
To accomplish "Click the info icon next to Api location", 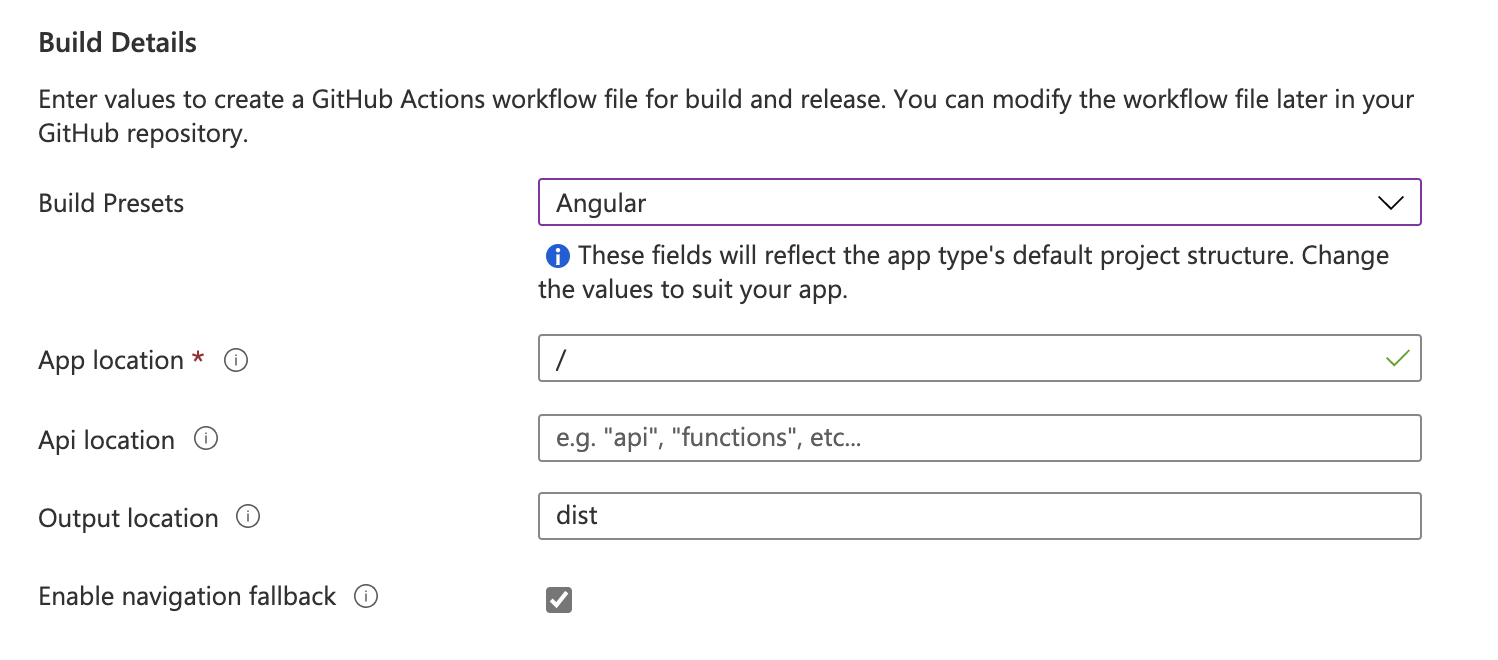I will pyautogui.click(x=204, y=438).
